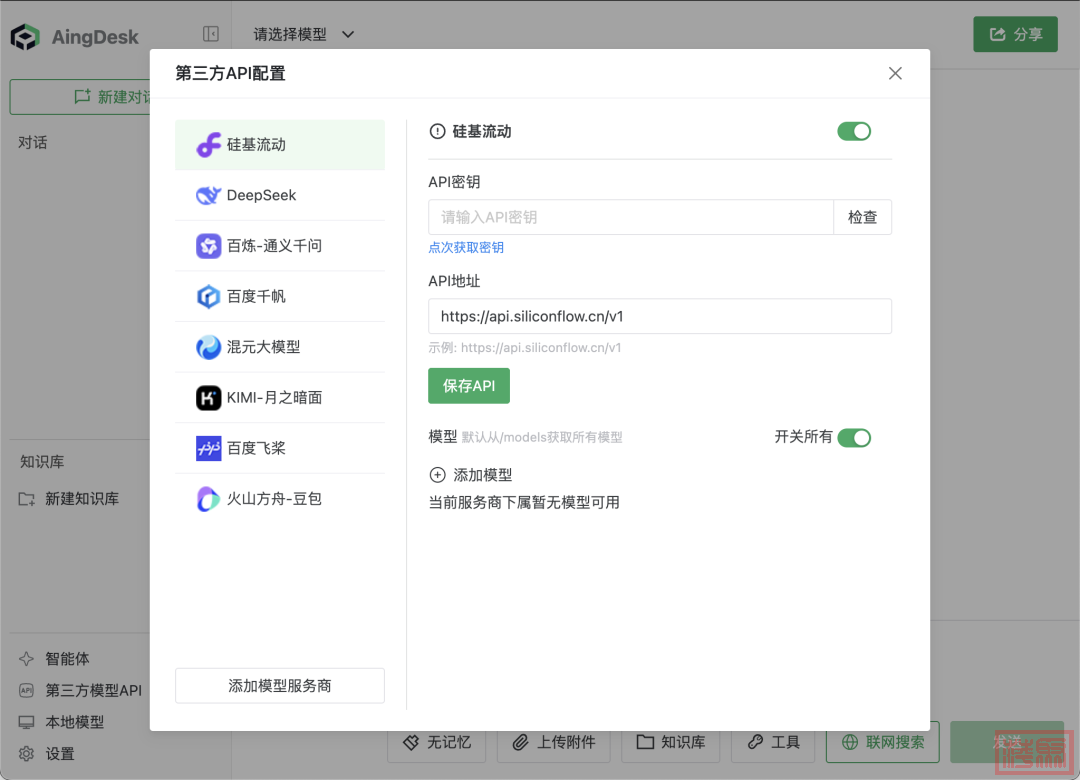Select the 混元大模型 provider entry
The height and width of the screenshot is (780, 1080).
(280, 347)
